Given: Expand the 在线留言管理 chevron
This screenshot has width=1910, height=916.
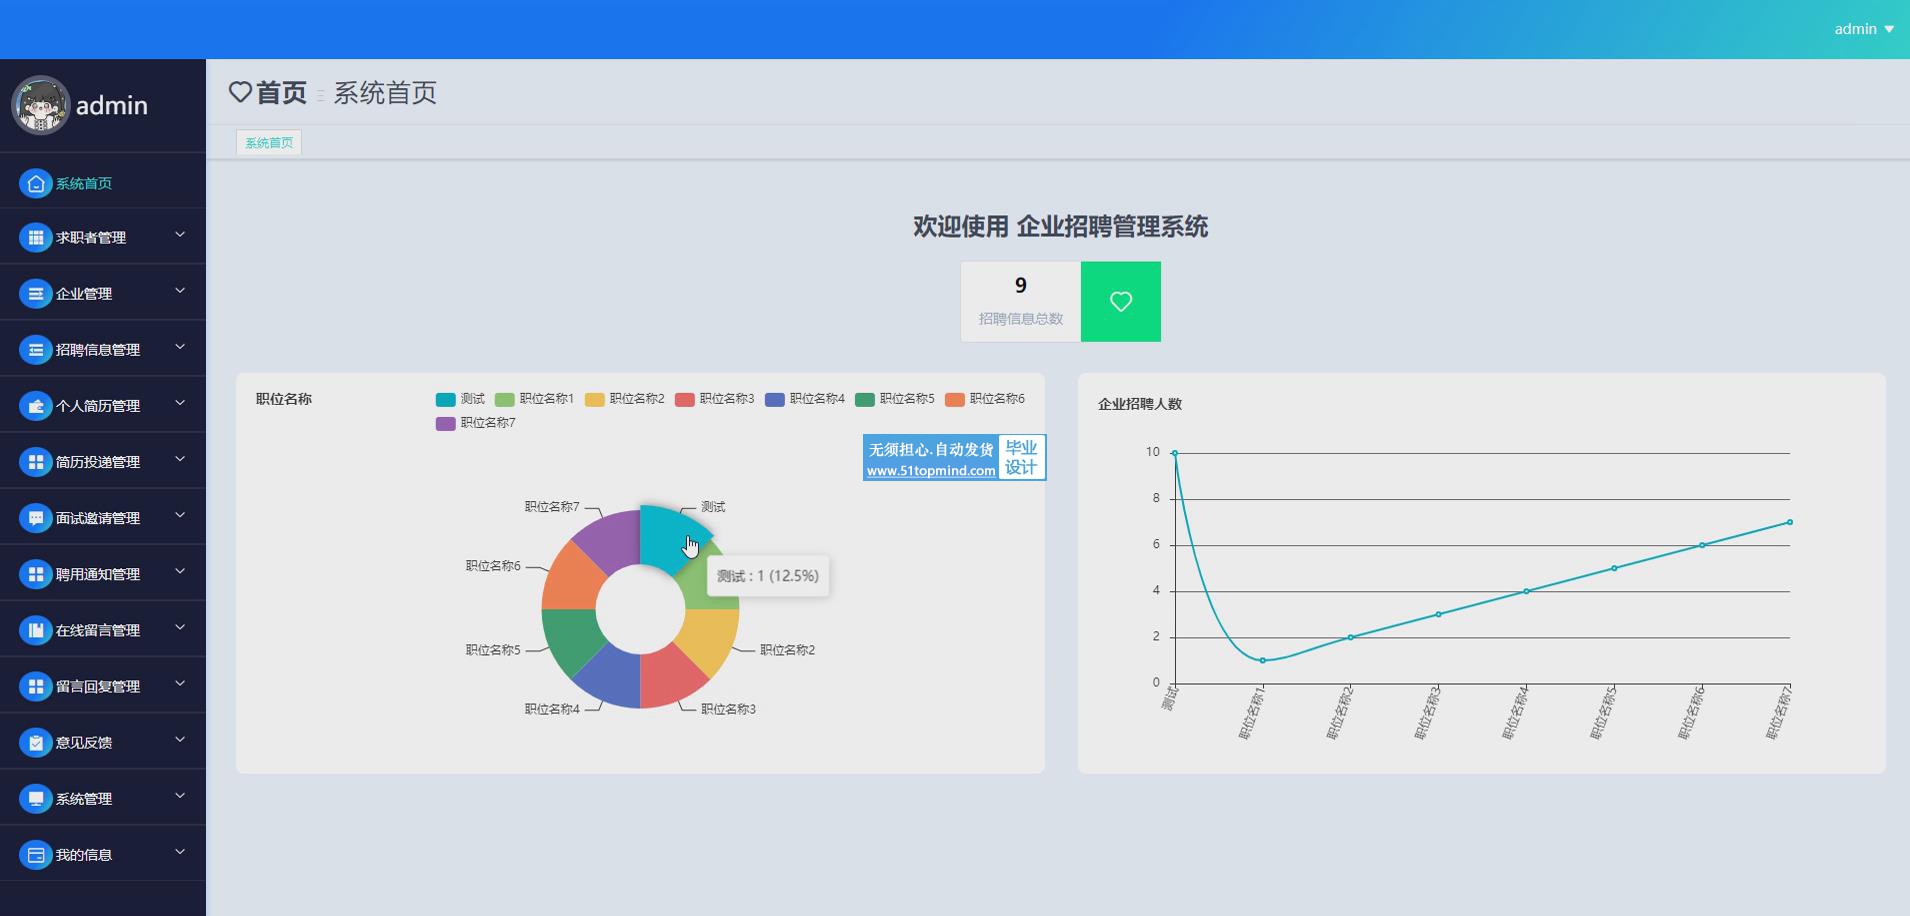Looking at the screenshot, I should [180, 627].
